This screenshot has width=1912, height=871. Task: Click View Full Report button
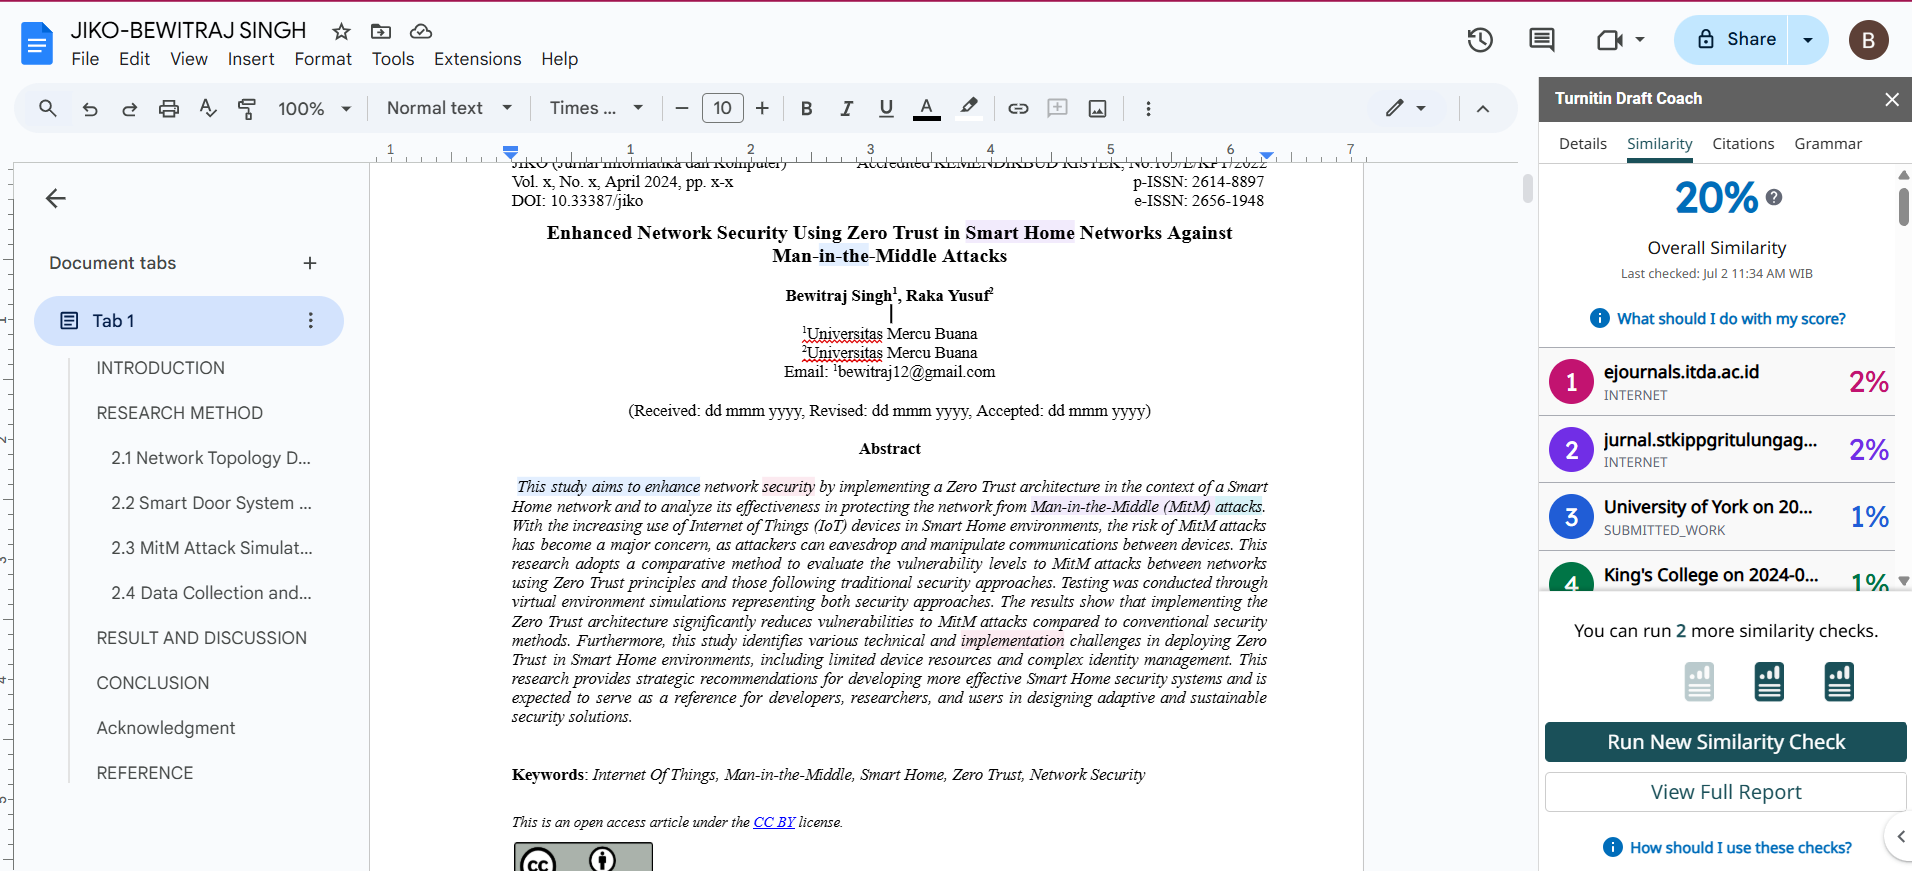click(x=1726, y=792)
